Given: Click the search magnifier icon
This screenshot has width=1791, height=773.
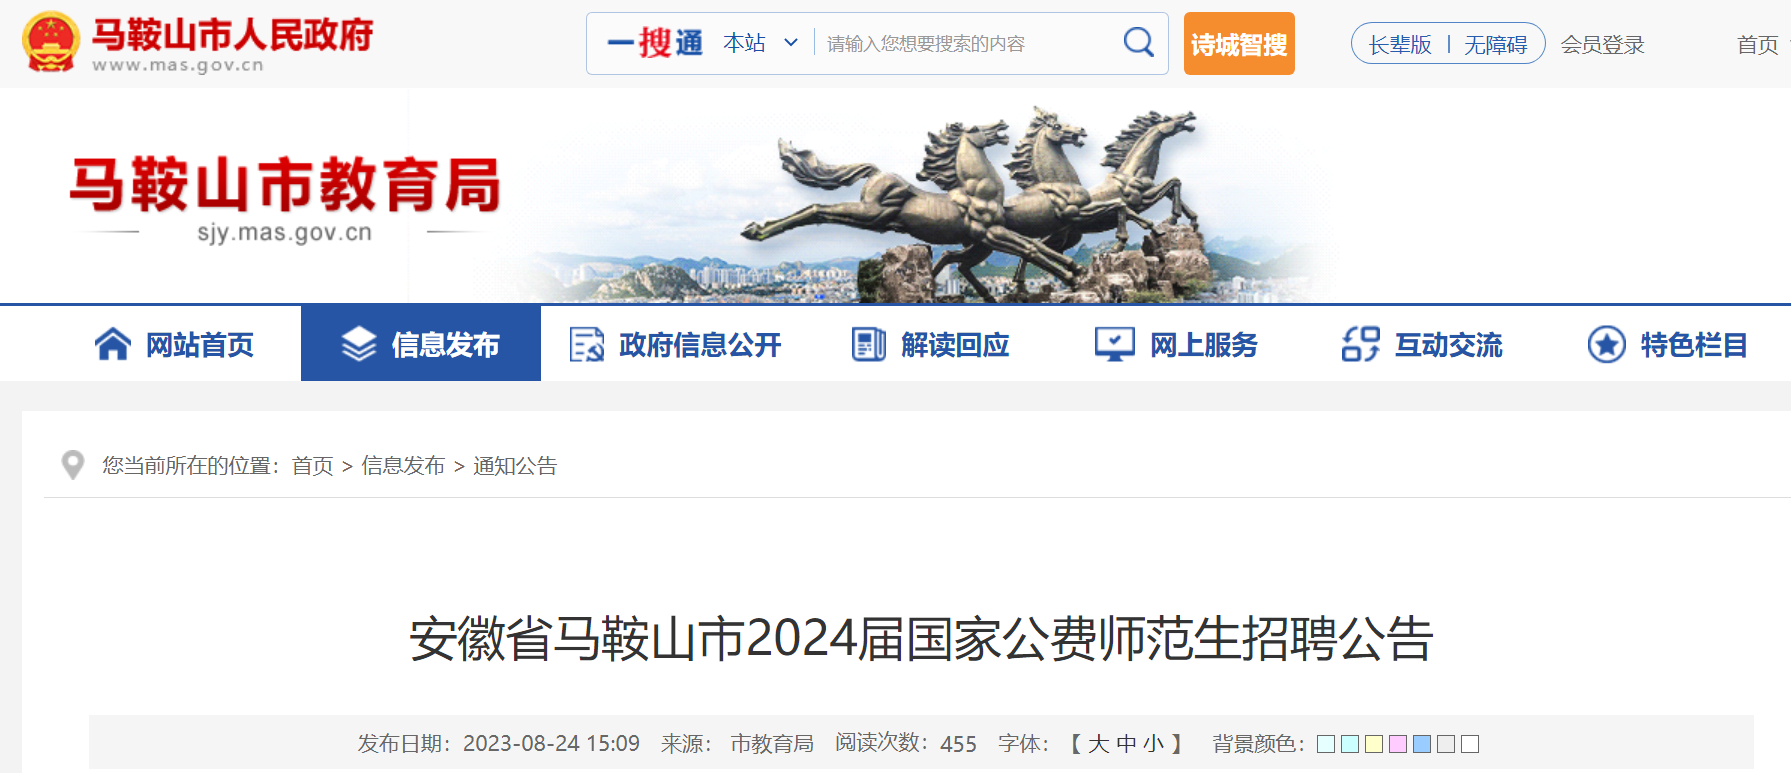Looking at the screenshot, I should (1138, 42).
